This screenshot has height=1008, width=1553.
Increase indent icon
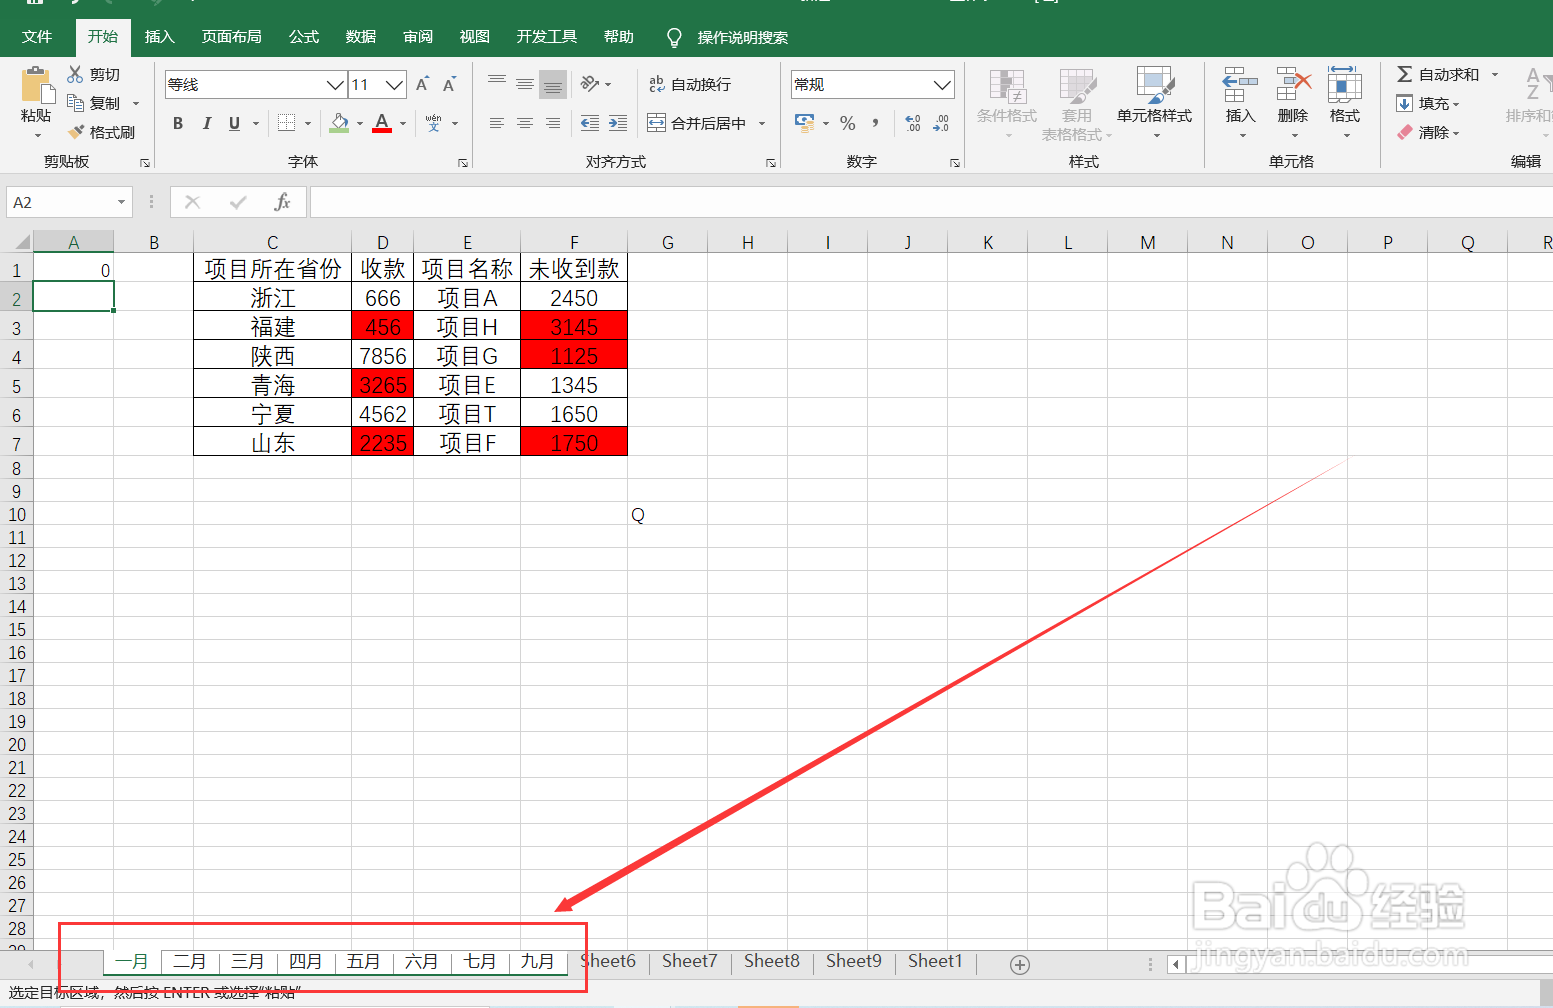click(618, 123)
